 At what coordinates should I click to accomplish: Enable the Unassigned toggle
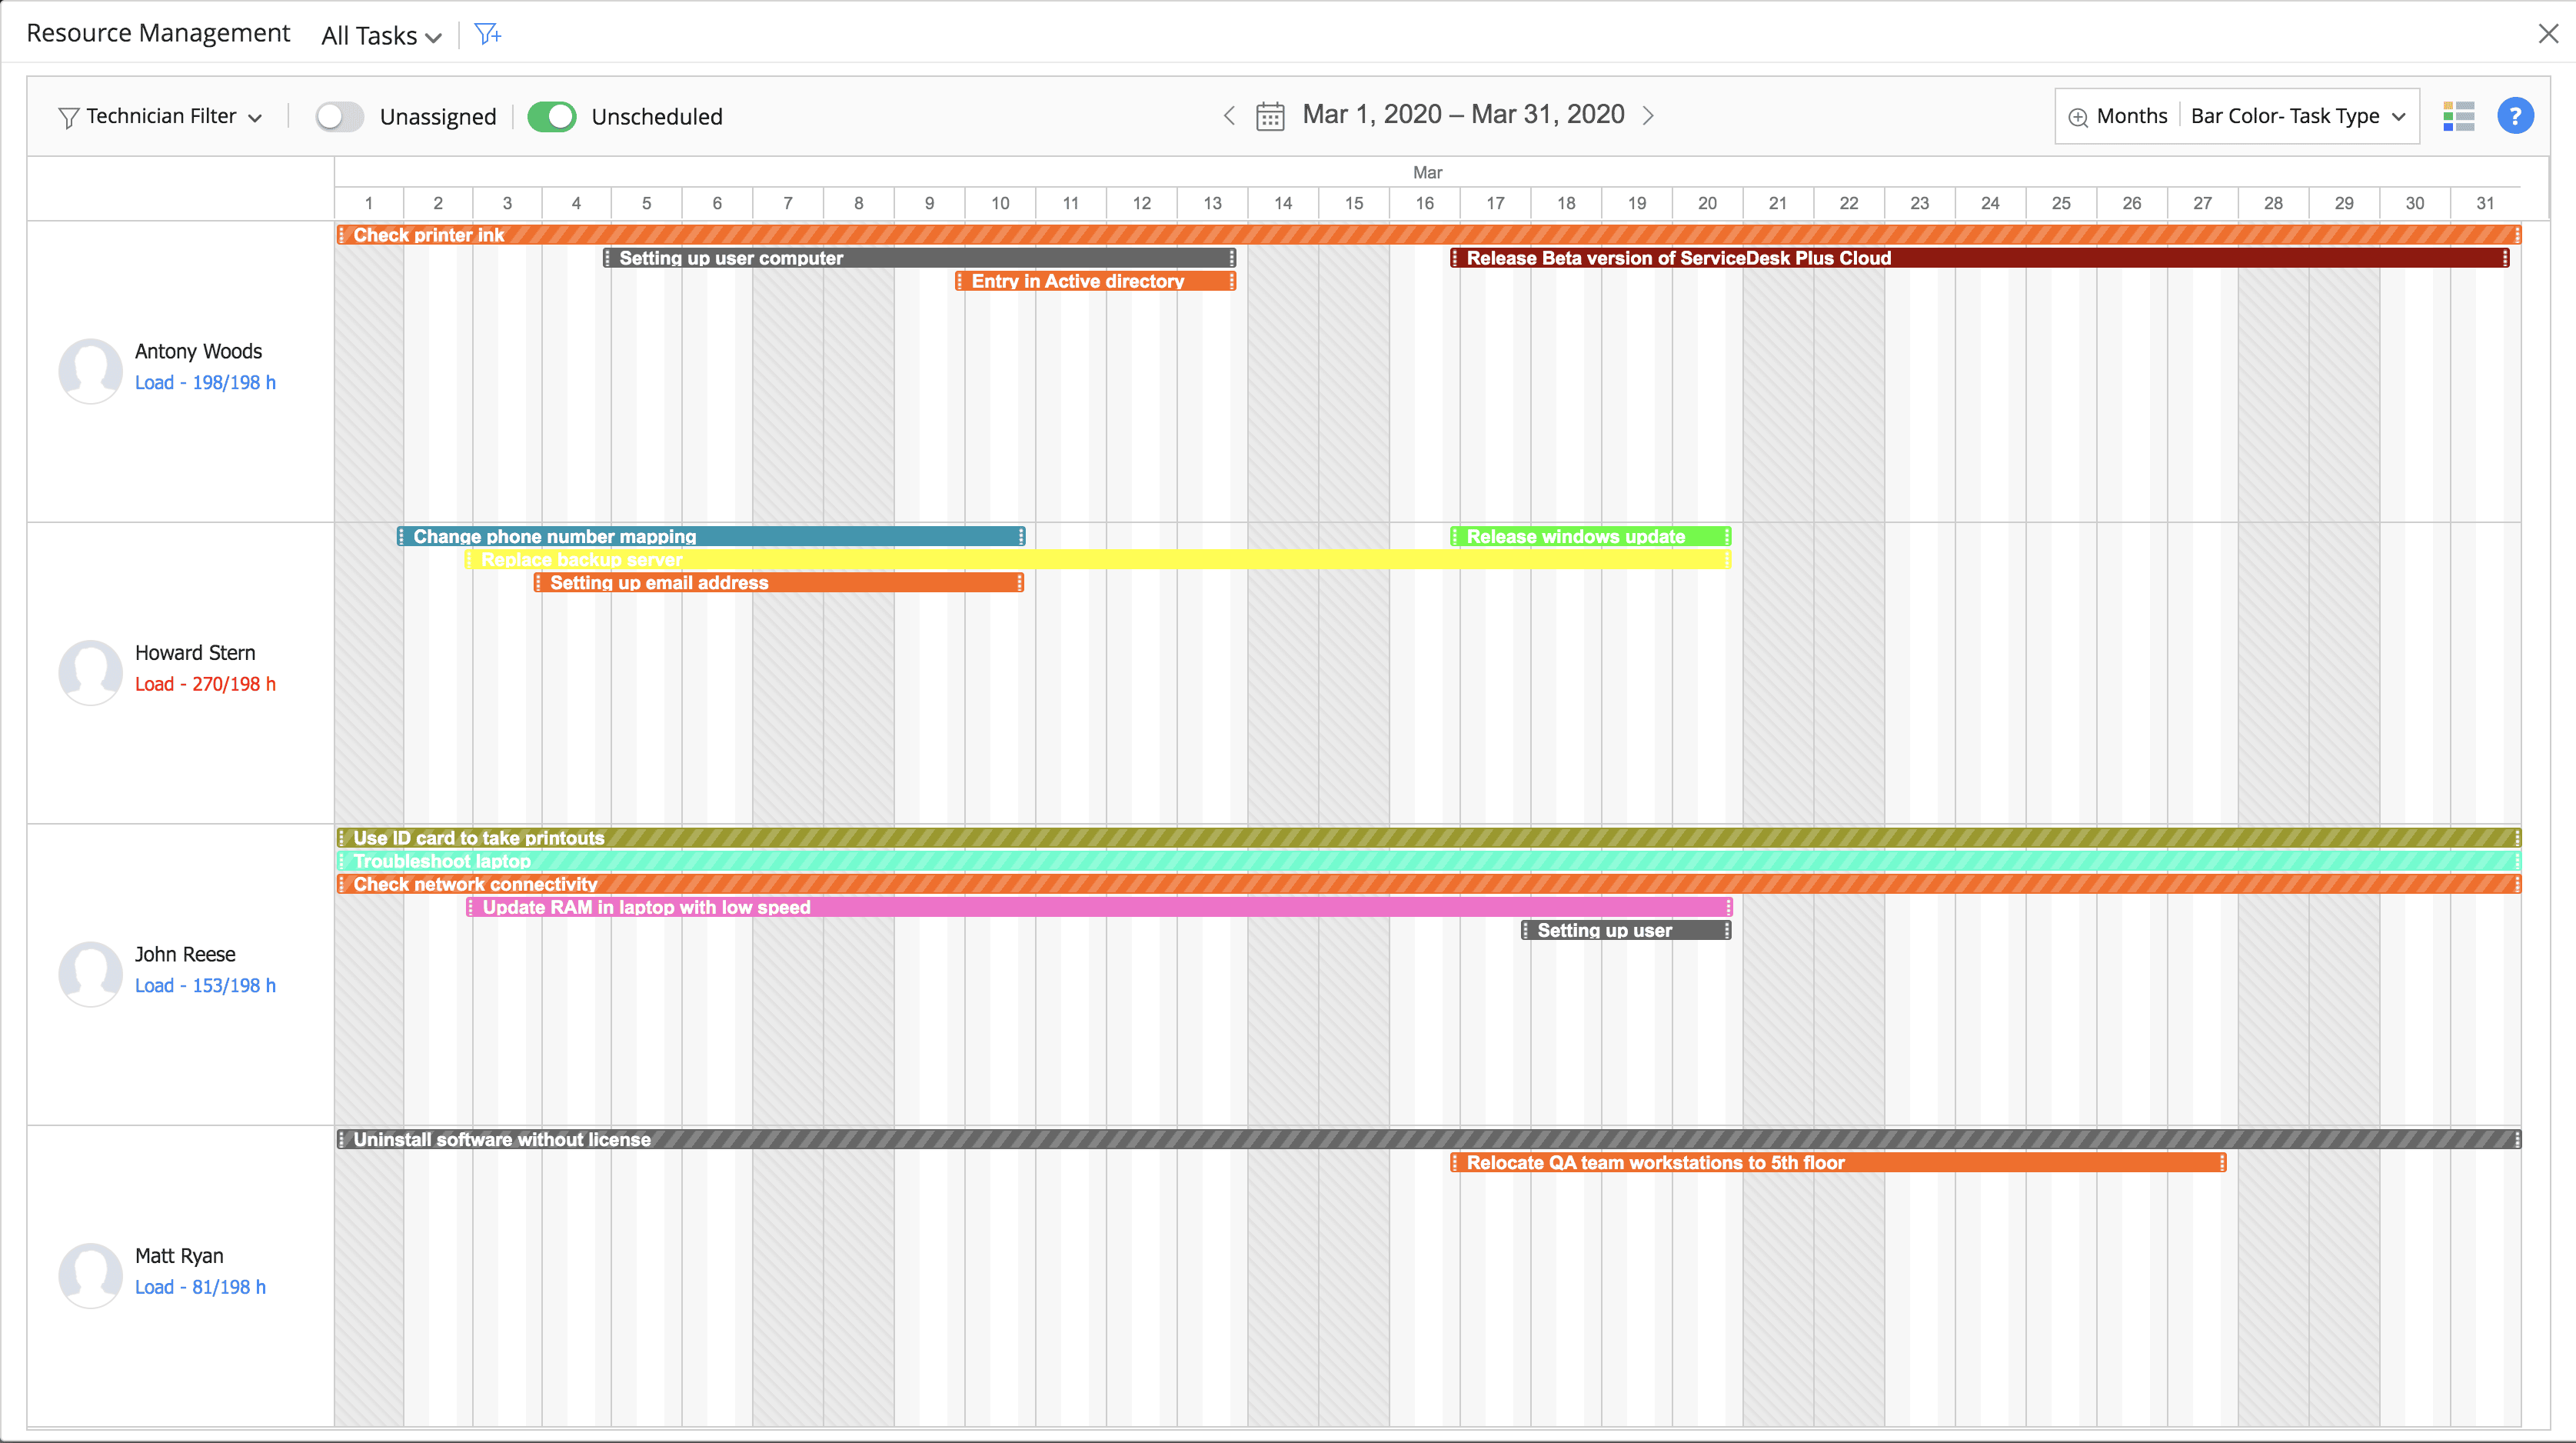[x=340, y=117]
